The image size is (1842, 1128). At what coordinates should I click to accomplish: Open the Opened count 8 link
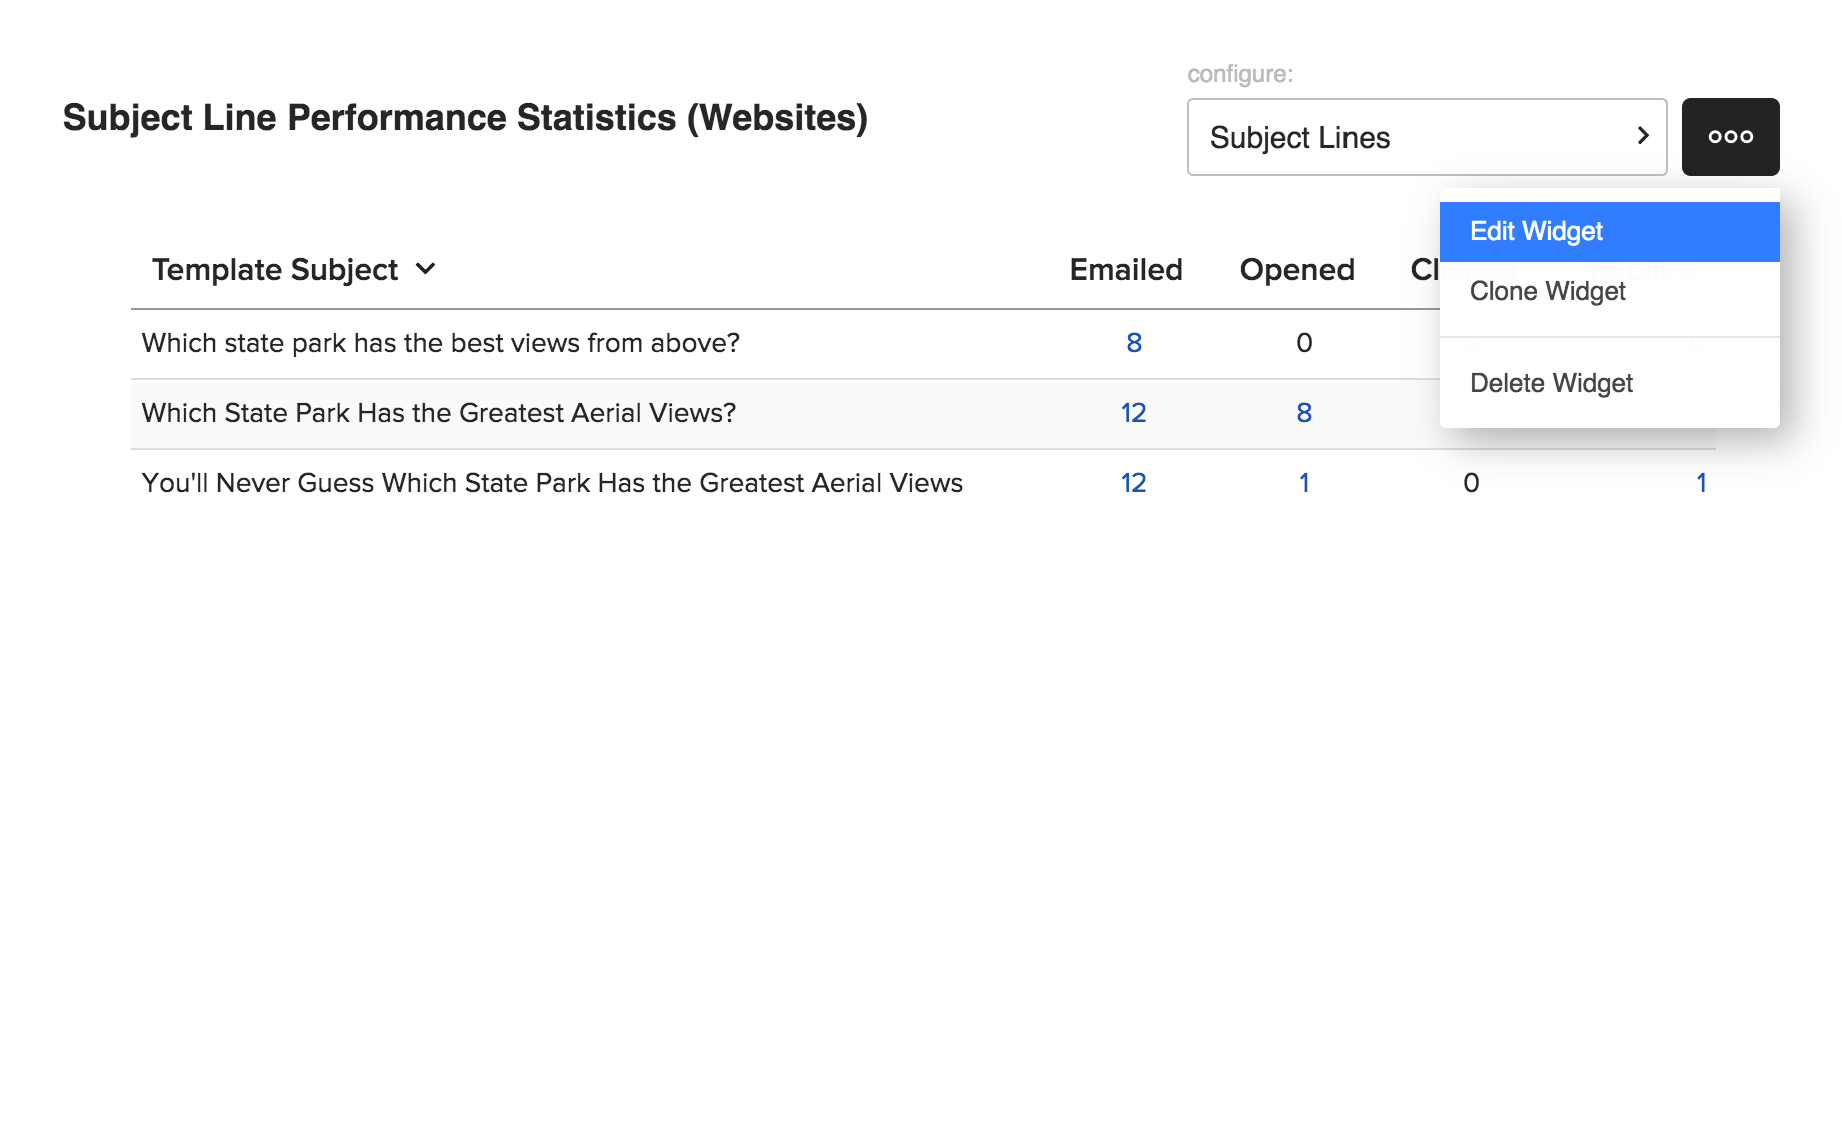pos(1303,413)
